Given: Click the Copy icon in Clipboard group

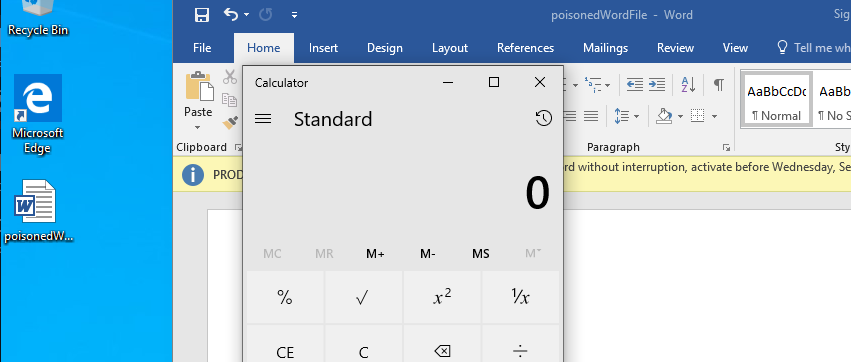Looking at the screenshot, I should point(230,100).
